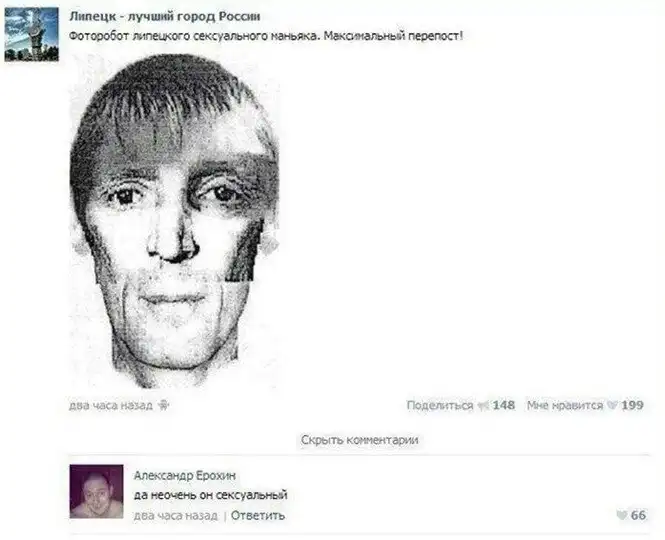Click the comment's два часа назад timestamp

(x=176, y=516)
